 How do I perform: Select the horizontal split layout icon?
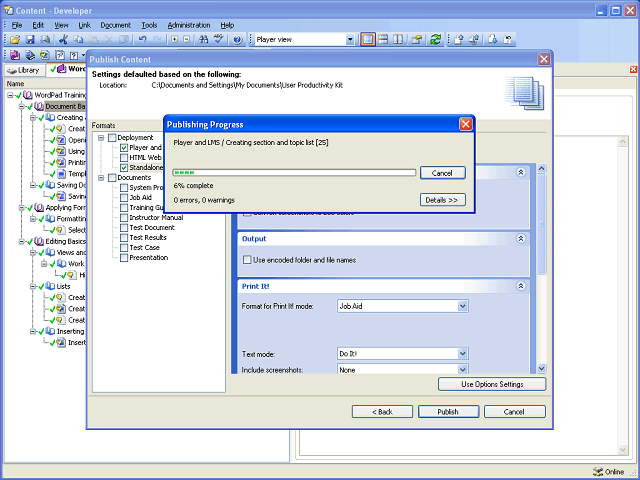[x=383, y=40]
